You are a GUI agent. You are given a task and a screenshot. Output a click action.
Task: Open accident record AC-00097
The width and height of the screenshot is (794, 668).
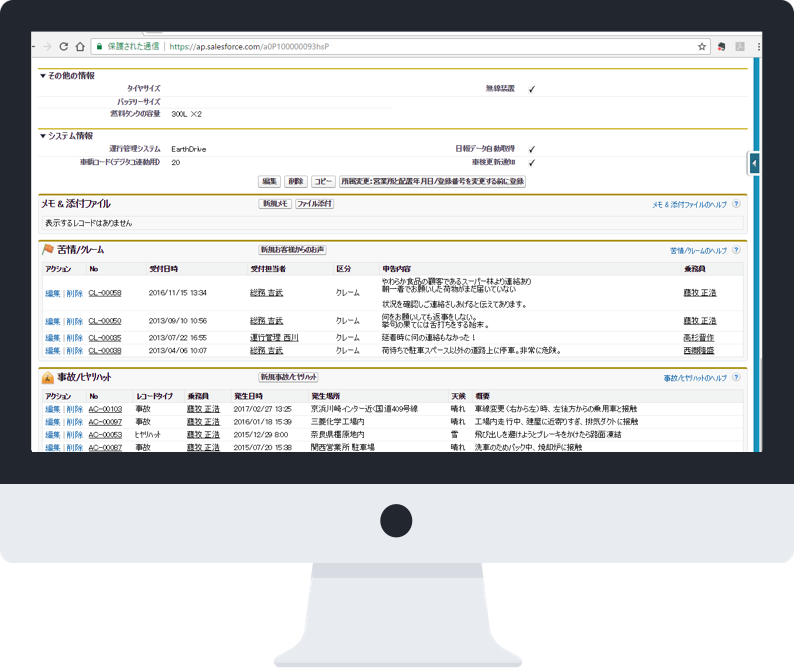105,422
